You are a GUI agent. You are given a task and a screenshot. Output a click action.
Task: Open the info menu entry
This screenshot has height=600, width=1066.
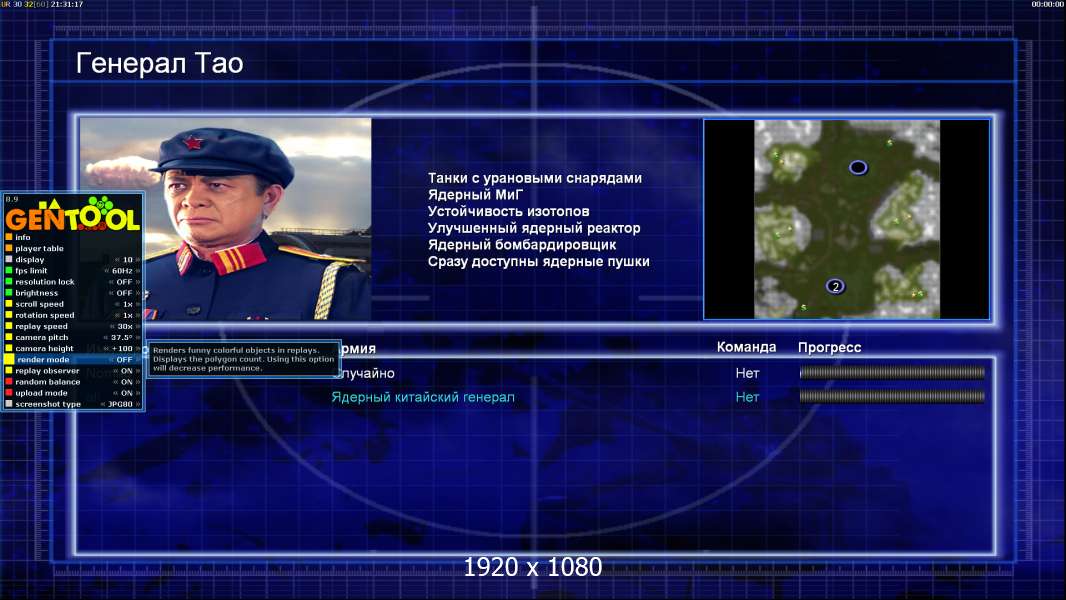pos(22,237)
